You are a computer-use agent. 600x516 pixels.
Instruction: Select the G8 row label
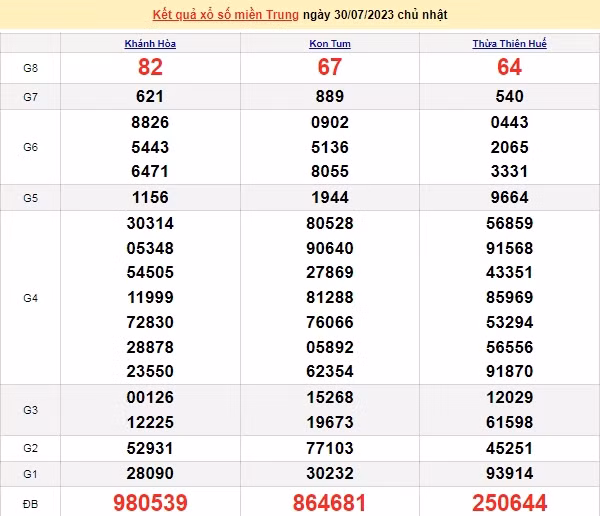point(30,68)
